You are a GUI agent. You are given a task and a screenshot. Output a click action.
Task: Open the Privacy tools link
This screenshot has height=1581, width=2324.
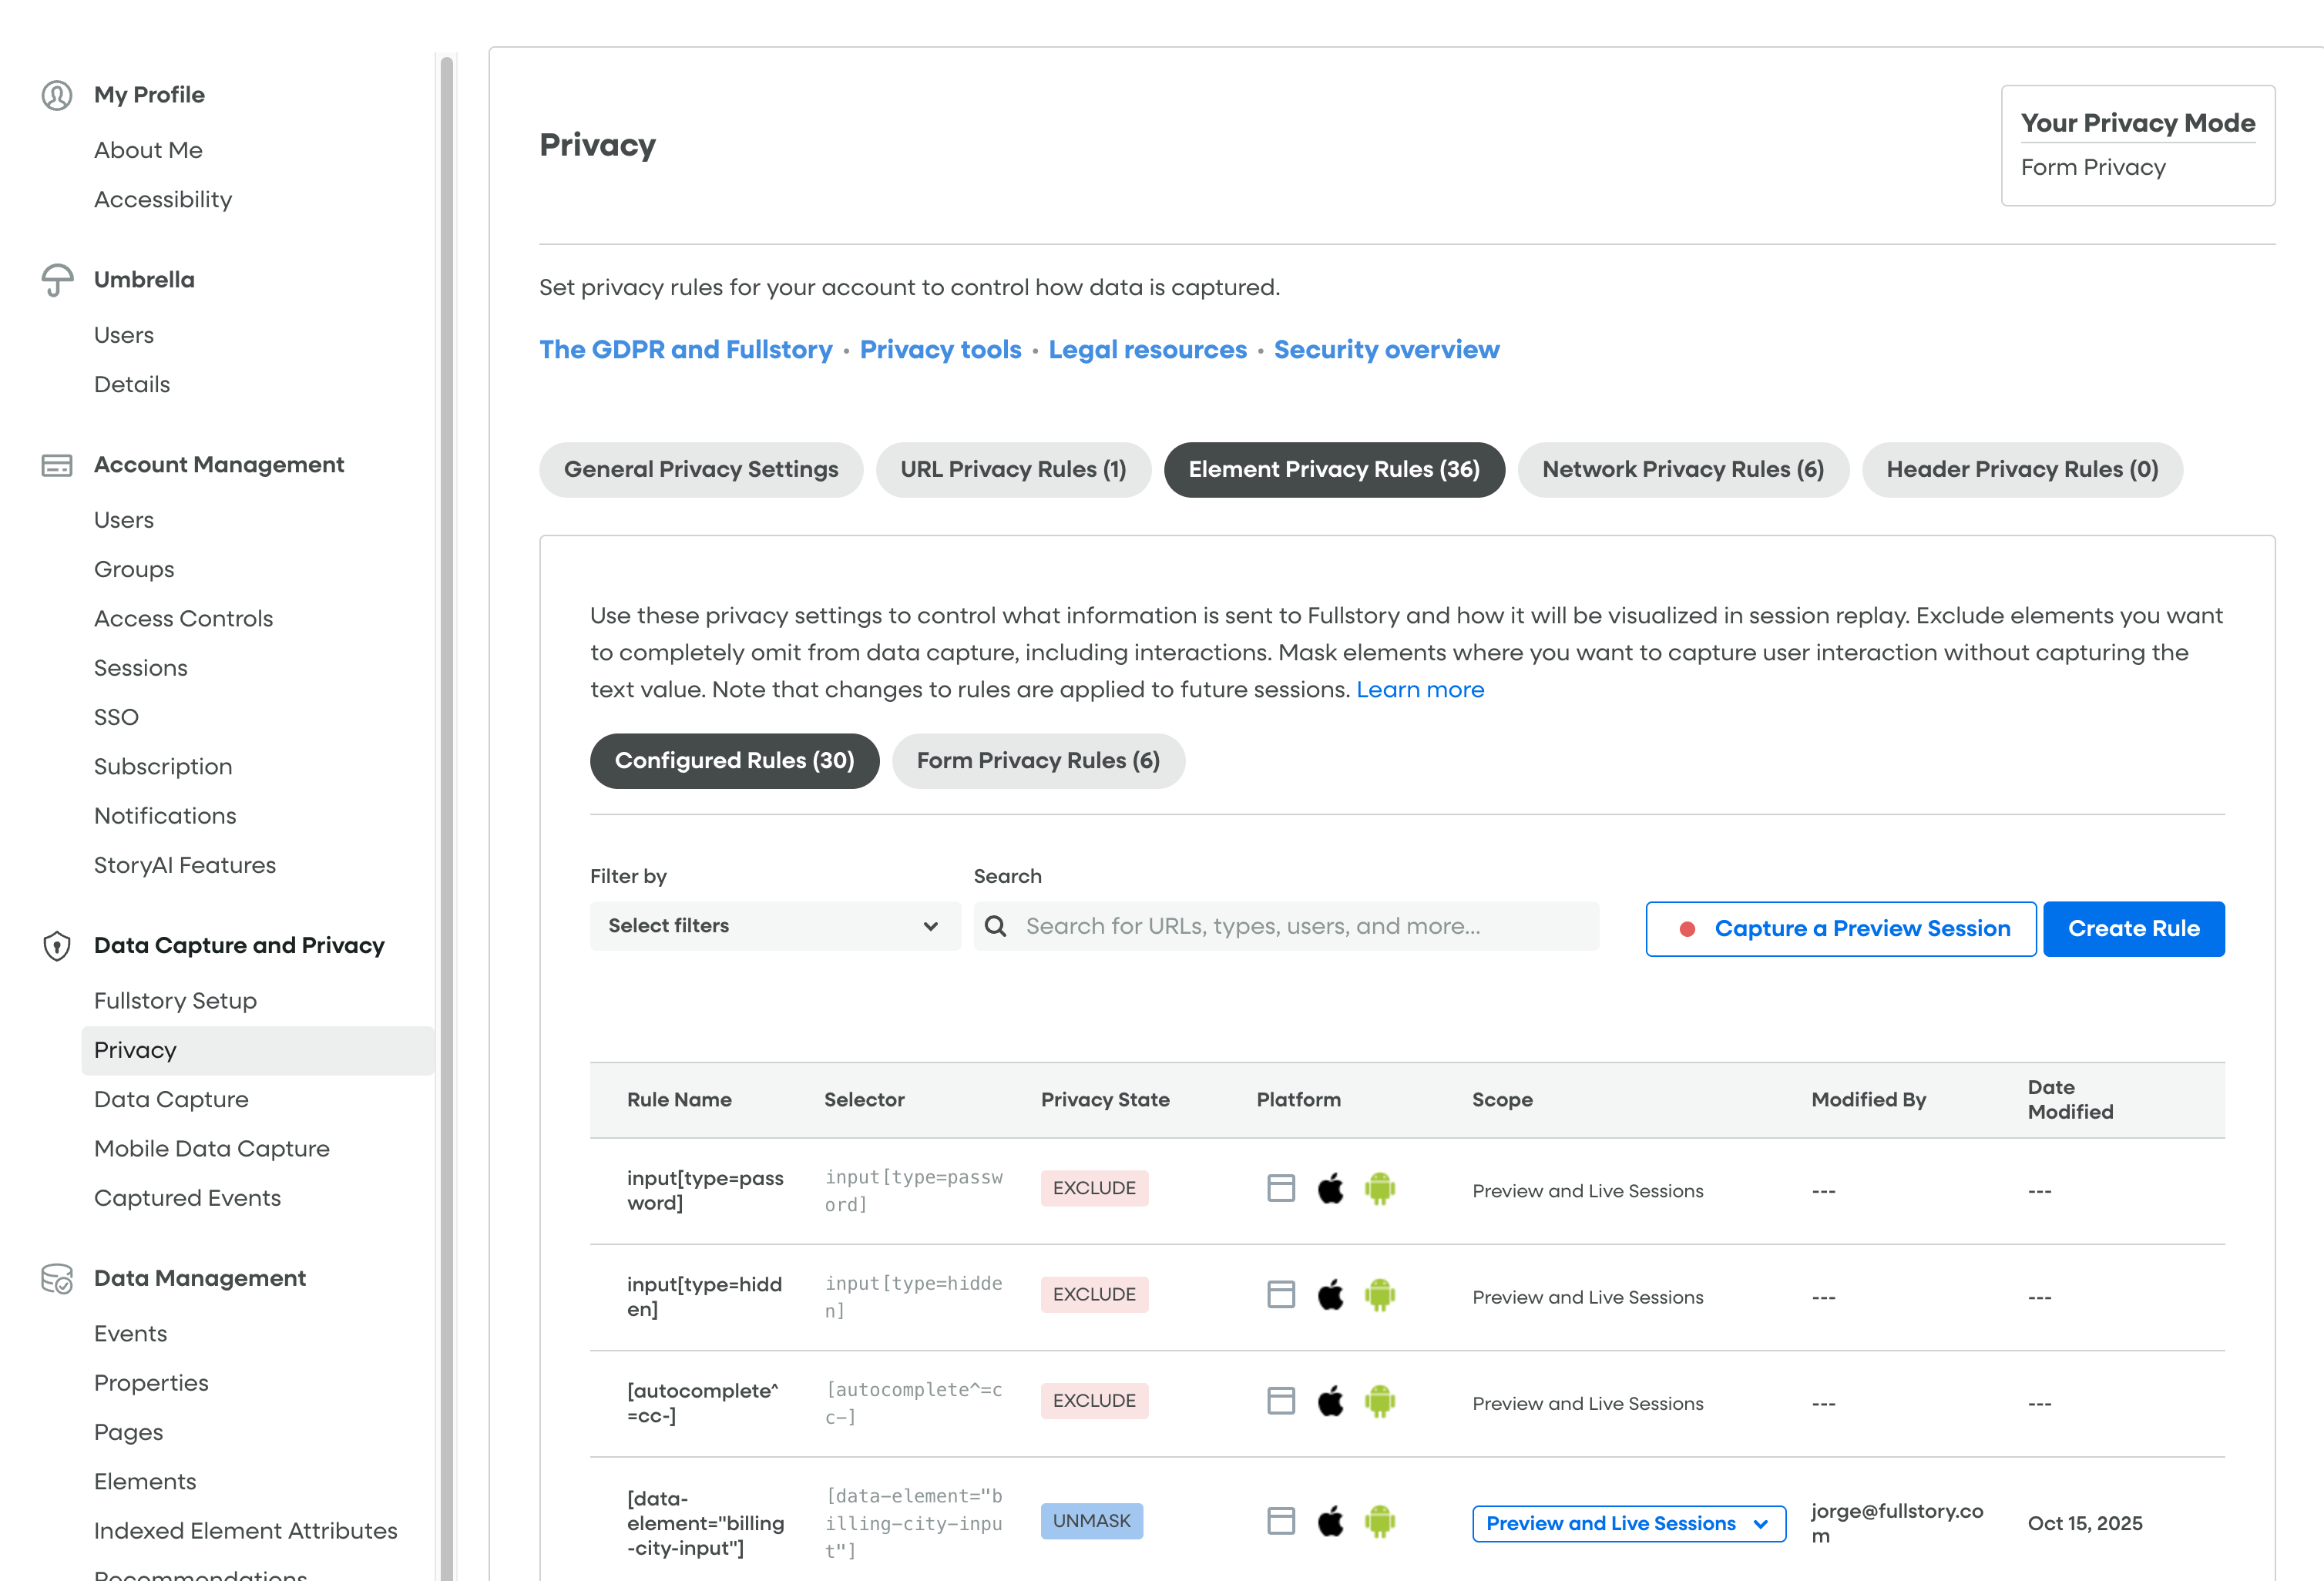tap(941, 350)
